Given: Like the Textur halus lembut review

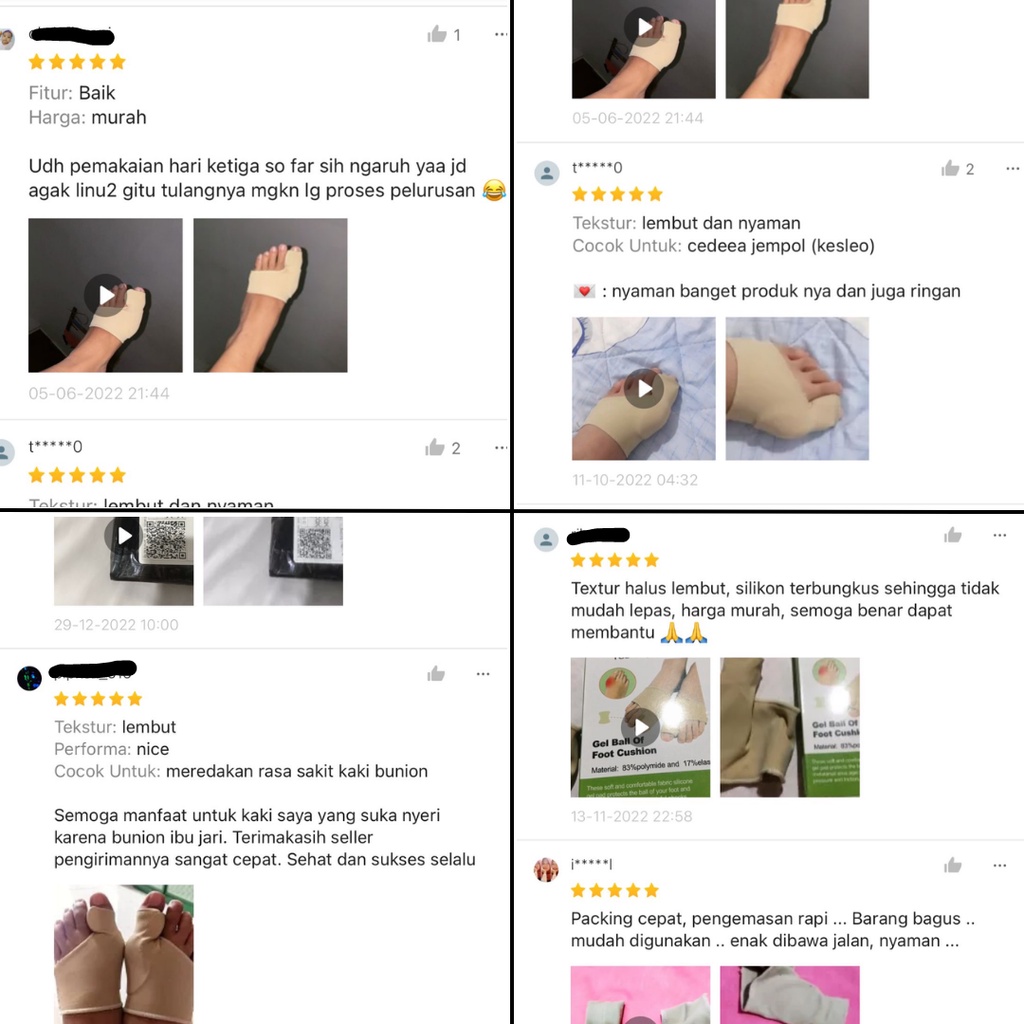Looking at the screenshot, I should [x=953, y=536].
